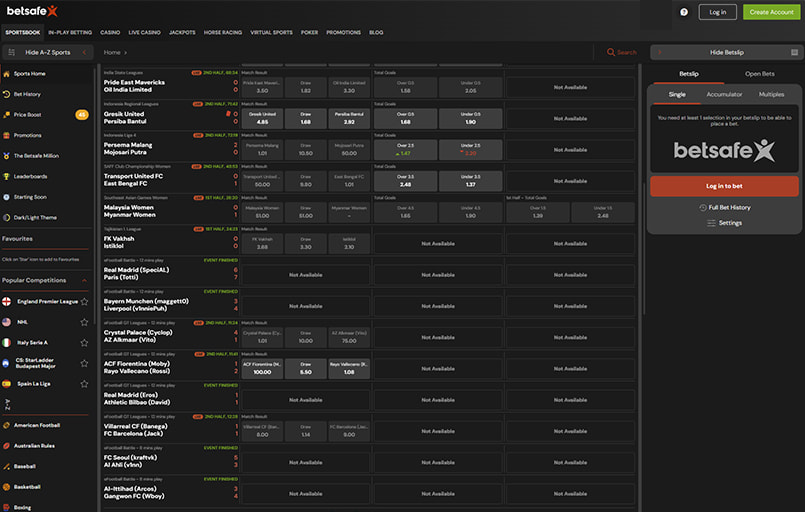Viewport: 805px width, 512px height.
Task: Select the Accumulator betslip tab
Action: 724,94
